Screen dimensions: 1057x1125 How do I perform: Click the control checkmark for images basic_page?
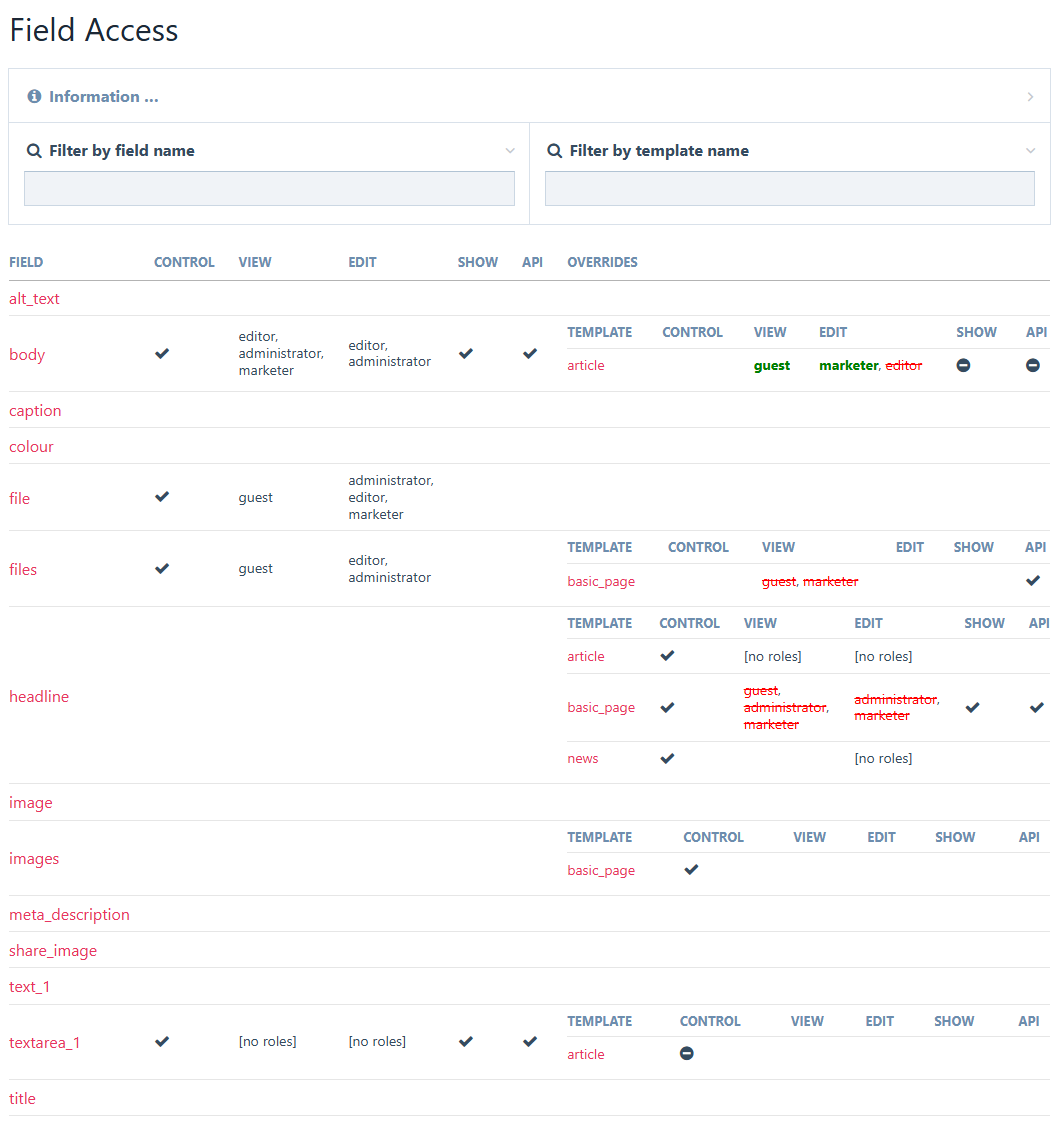691,870
